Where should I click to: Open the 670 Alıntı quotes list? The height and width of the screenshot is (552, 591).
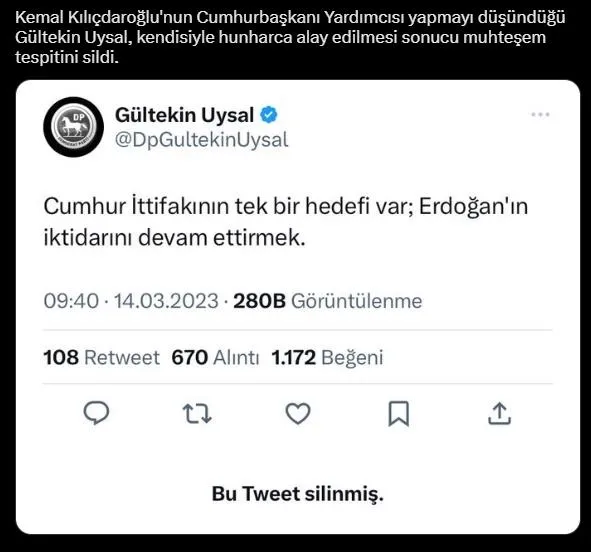point(215,357)
